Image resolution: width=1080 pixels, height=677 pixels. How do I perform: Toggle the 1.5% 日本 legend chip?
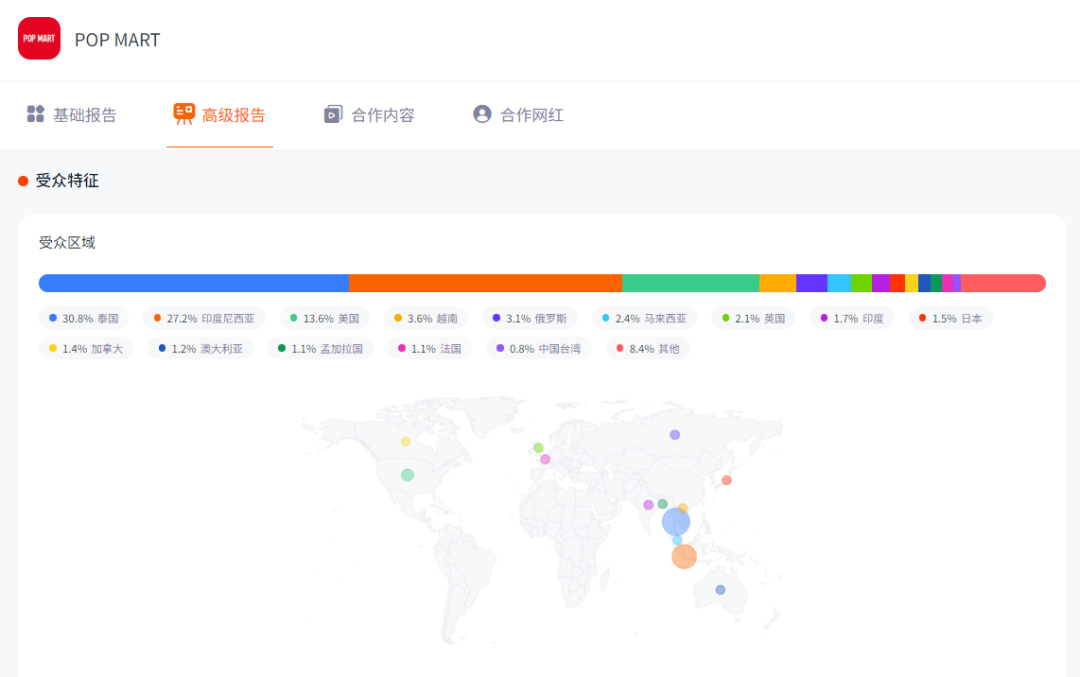[x=950, y=317]
